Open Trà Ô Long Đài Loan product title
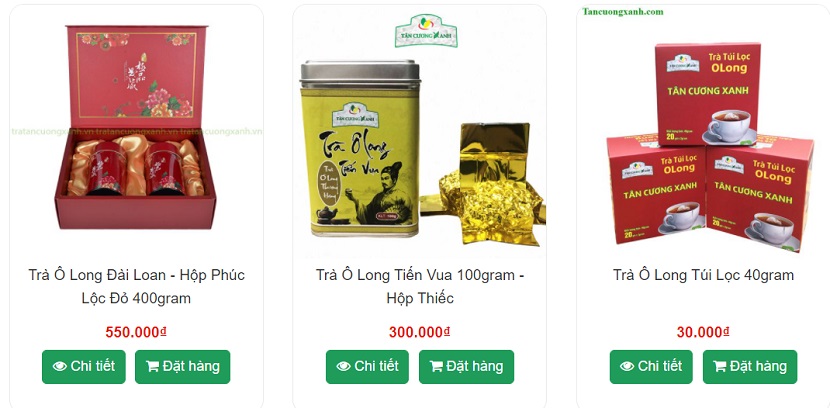This screenshot has height=408, width=830. (137, 286)
